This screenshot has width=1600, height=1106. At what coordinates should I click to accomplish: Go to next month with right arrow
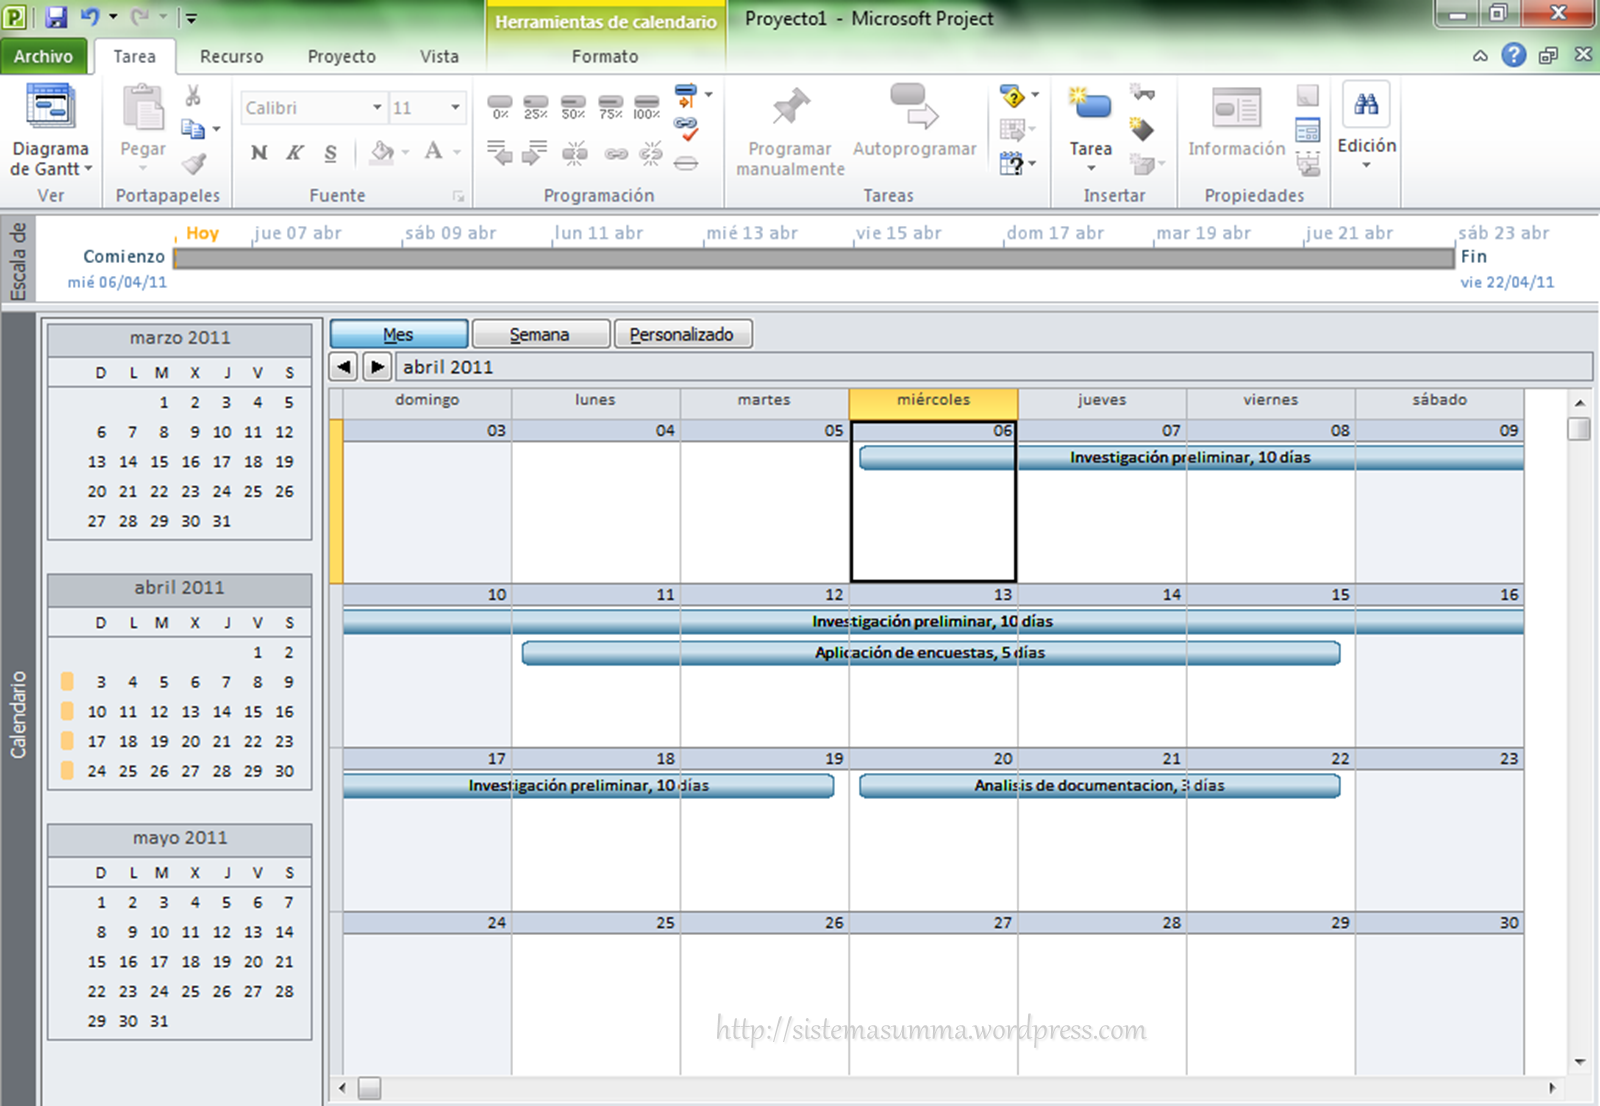click(x=377, y=367)
